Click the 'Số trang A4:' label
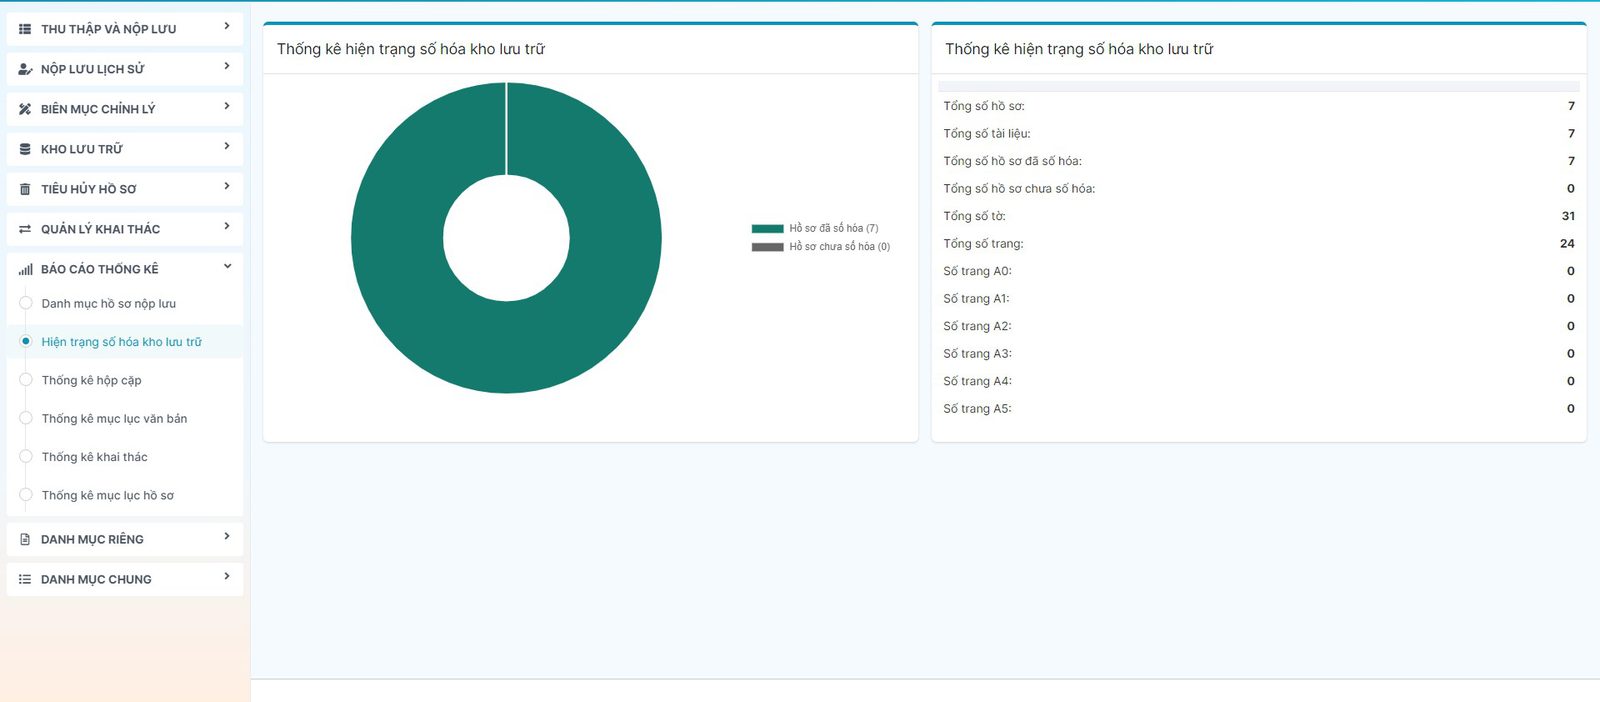The width and height of the screenshot is (1600, 702). [x=978, y=381]
